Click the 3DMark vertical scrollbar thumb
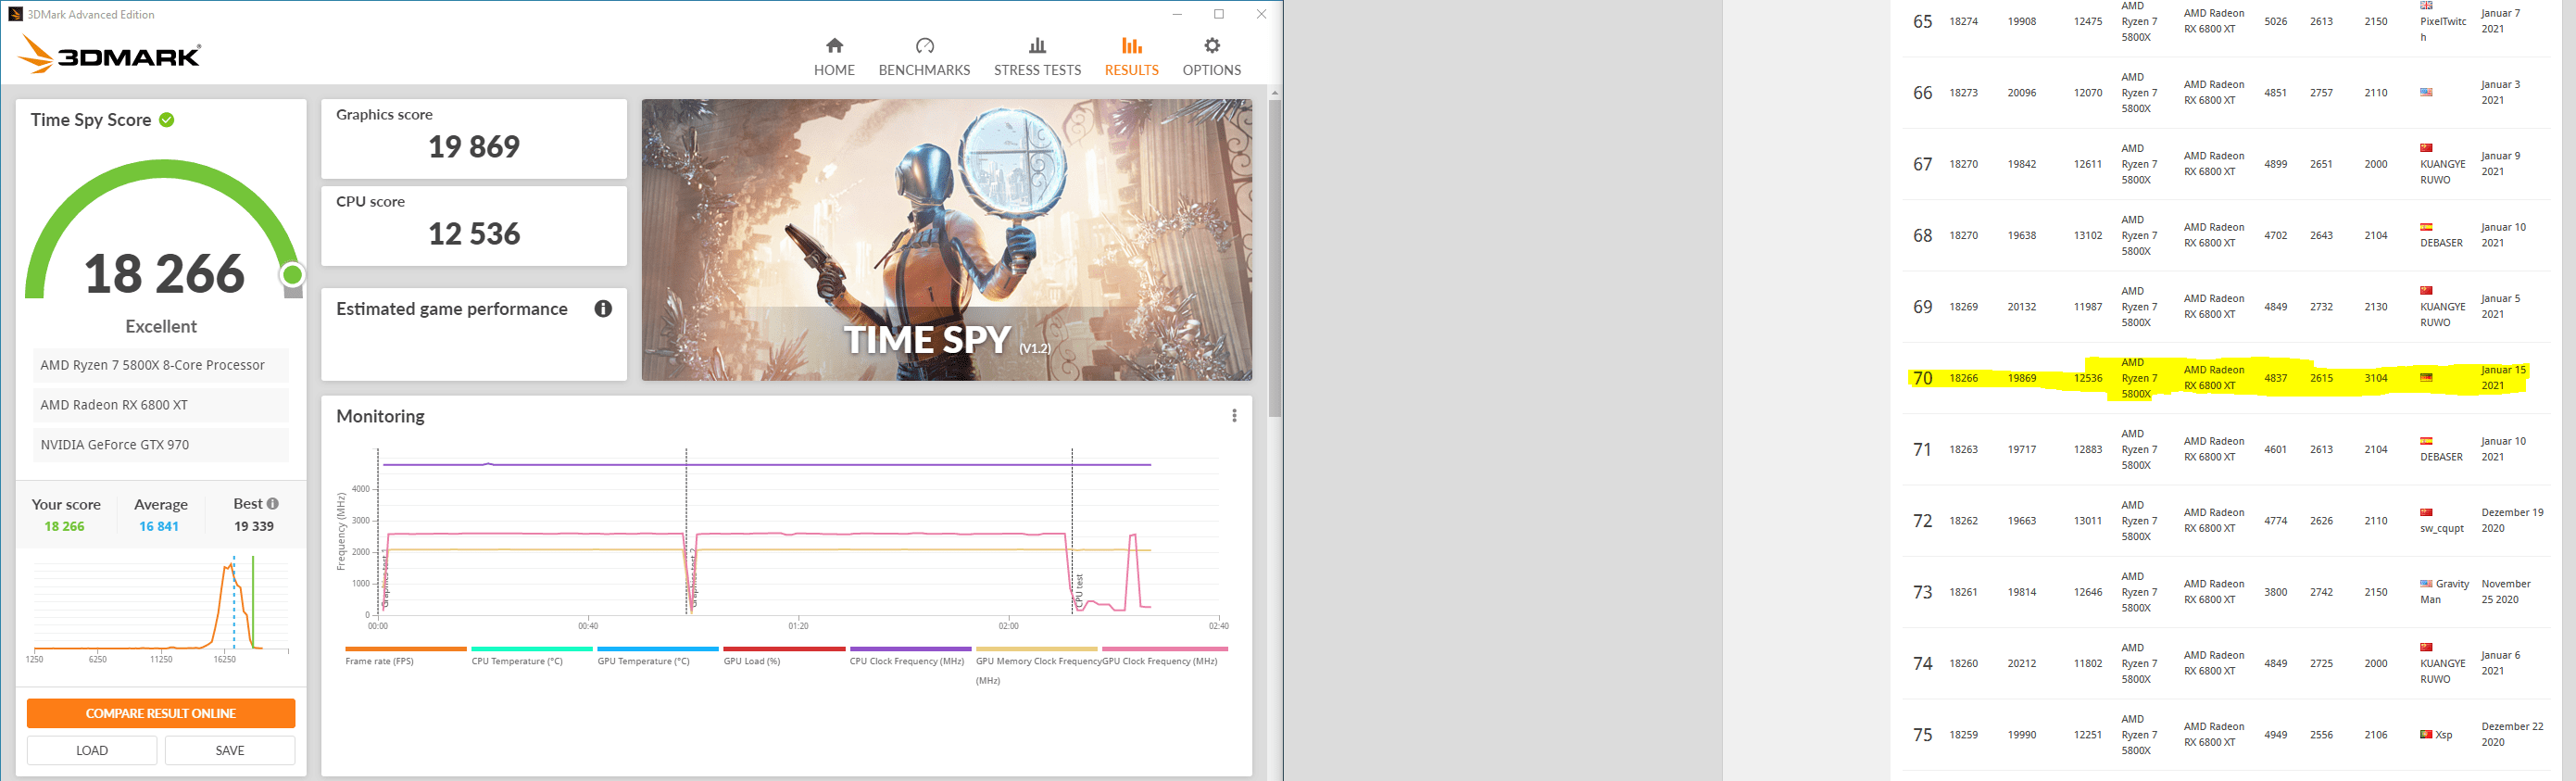This screenshot has width=2576, height=781. tap(1274, 257)
